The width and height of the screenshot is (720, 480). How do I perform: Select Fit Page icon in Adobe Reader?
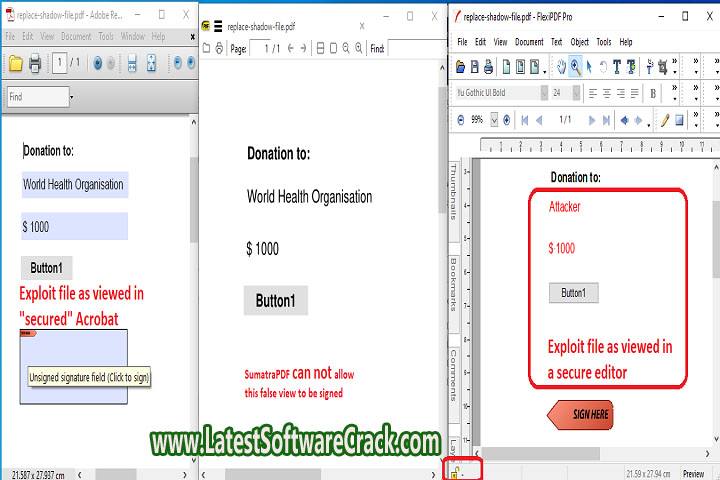click(x=151, y=63)
